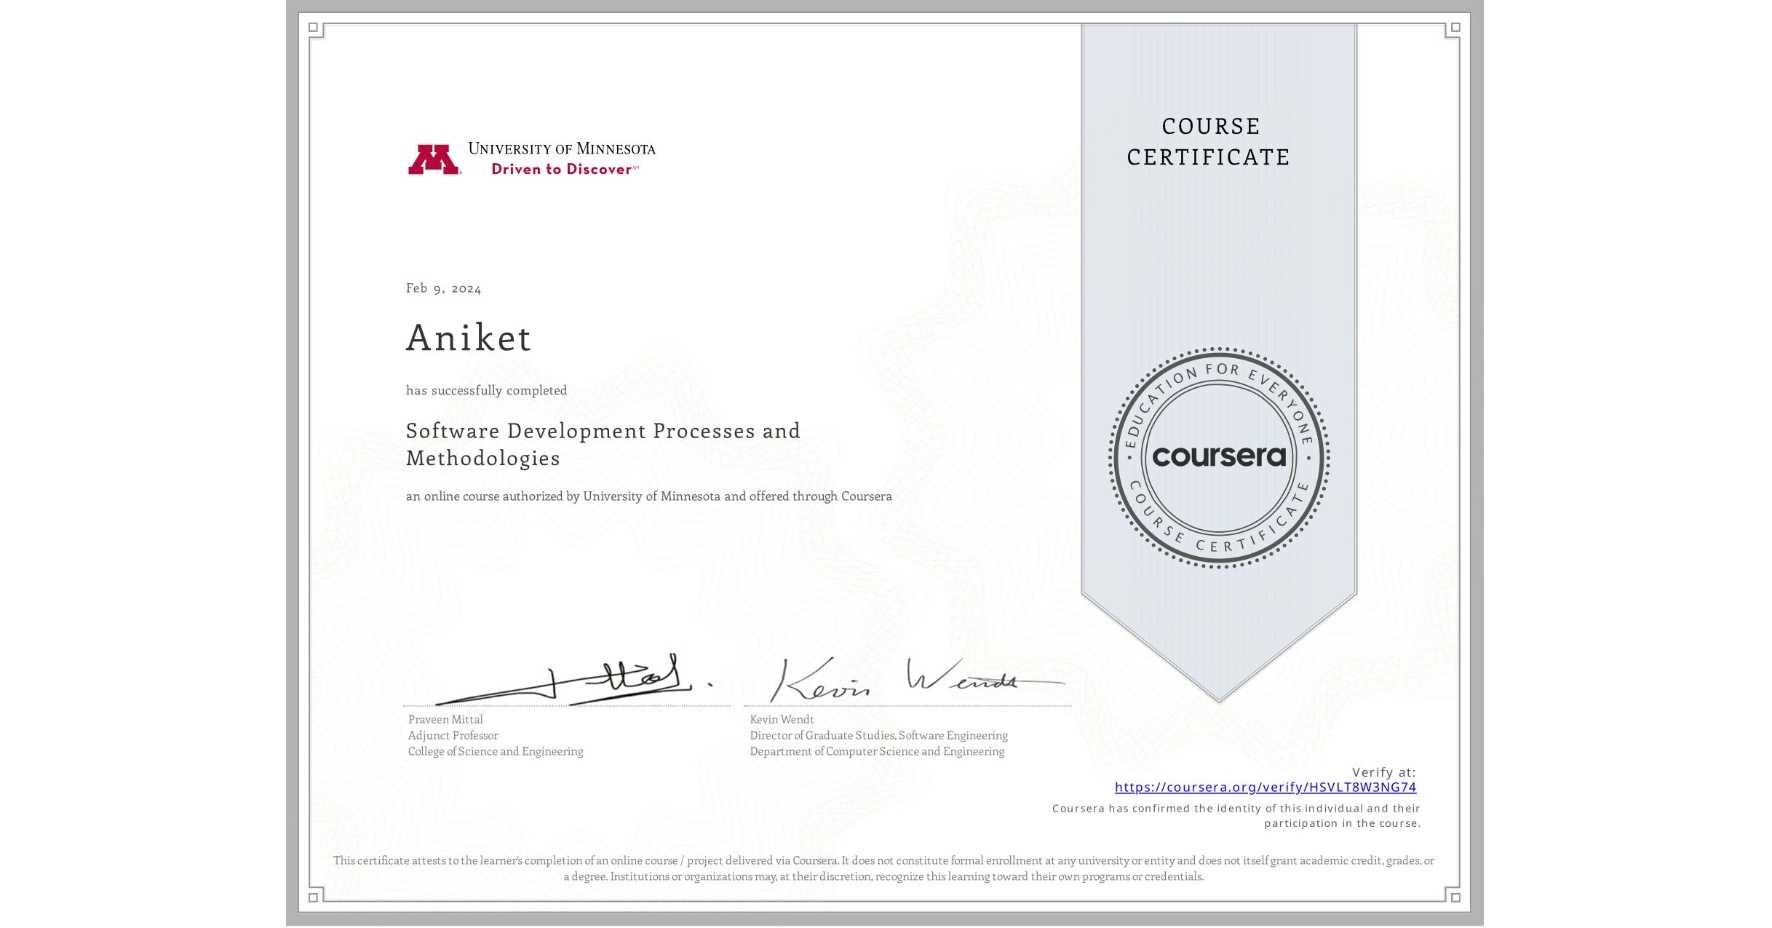
Task: Click the 'University of Minnesota' wordmark
Action: [x=562, y=148]
